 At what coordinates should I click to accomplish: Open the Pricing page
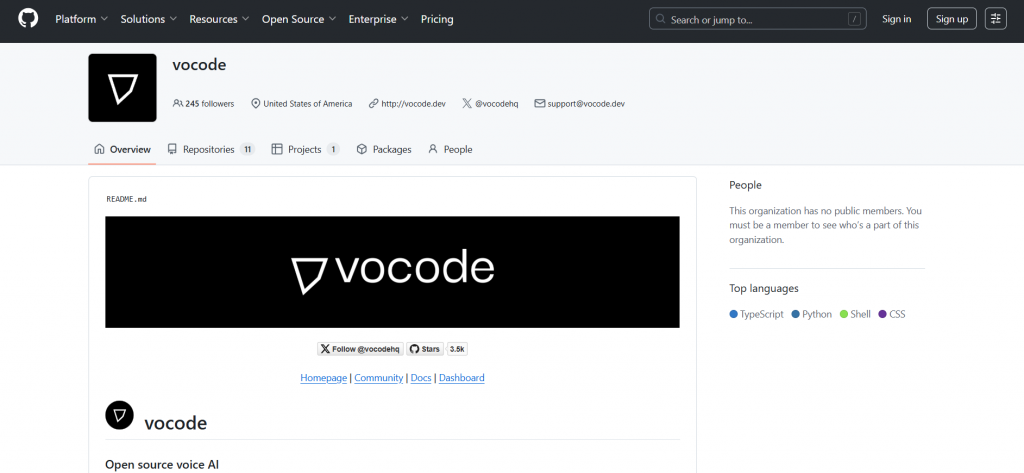[x=437, y=19]
